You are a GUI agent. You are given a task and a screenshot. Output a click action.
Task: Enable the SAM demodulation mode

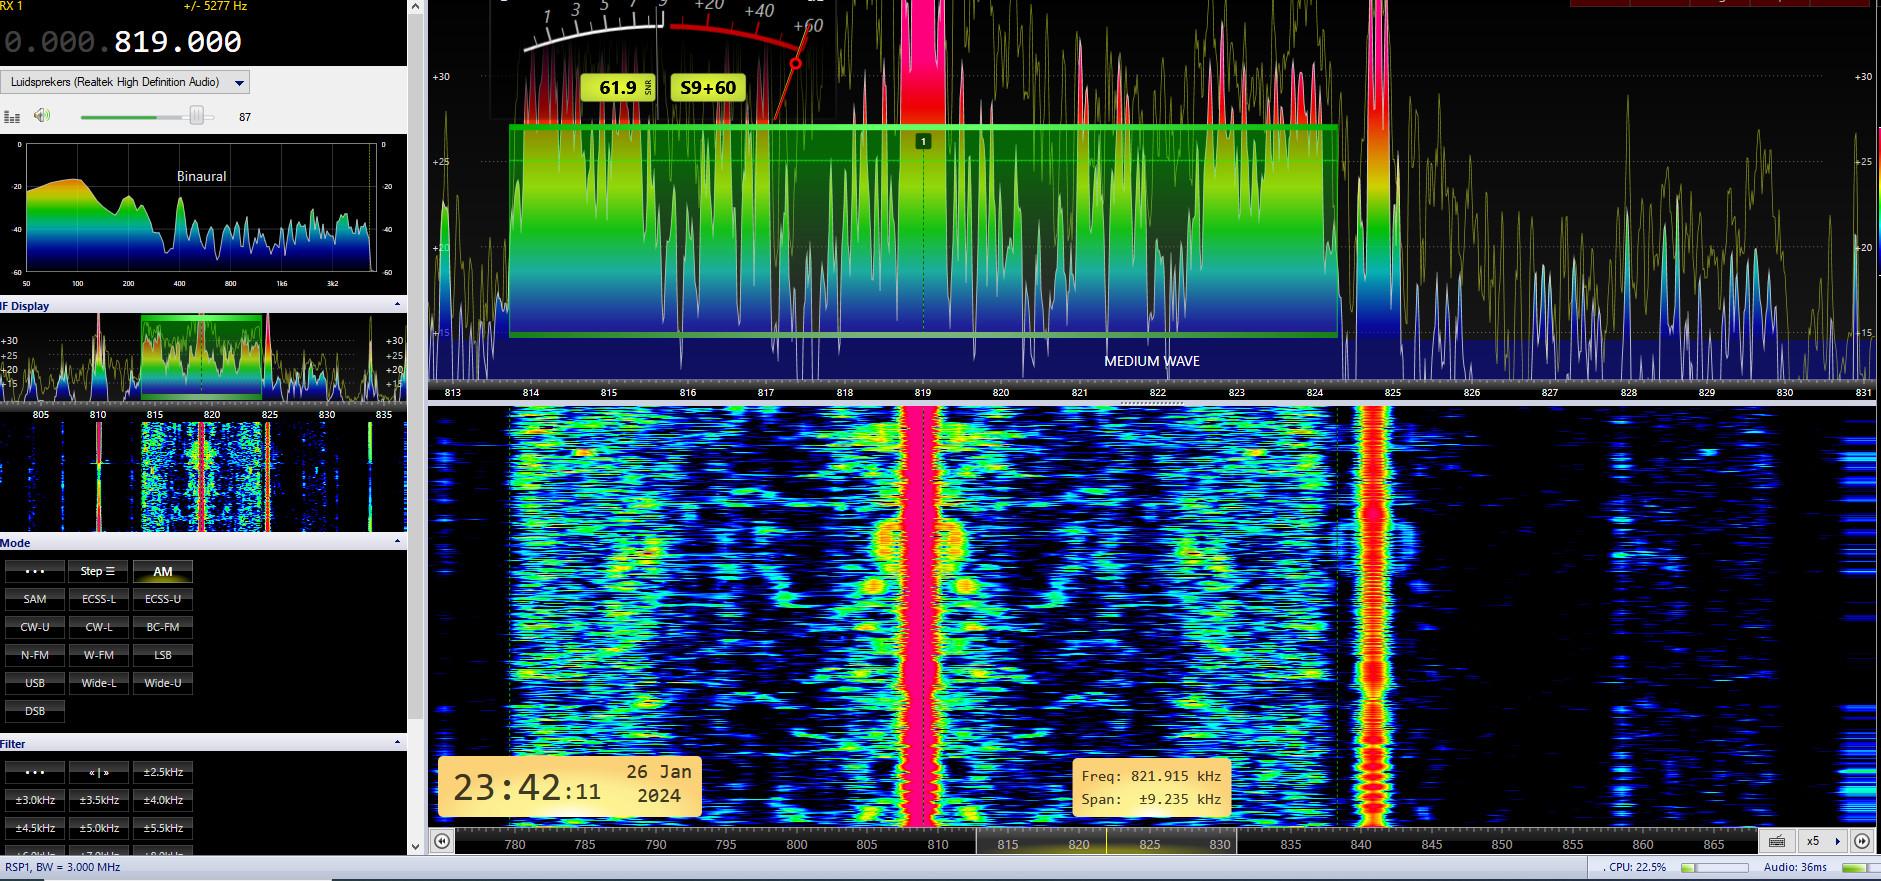[35, 600]
